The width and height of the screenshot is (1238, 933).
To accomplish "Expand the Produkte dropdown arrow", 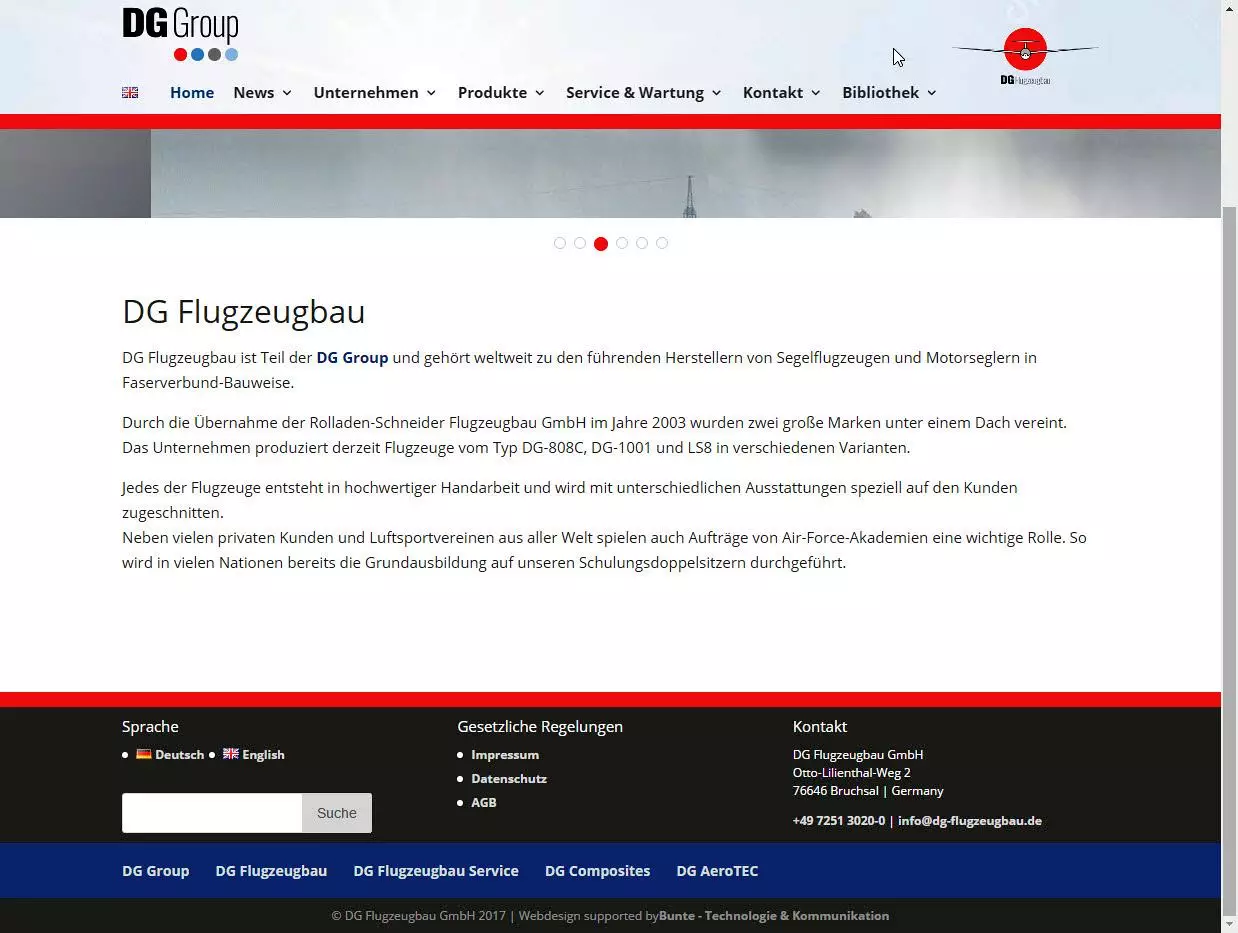I will 540,93.
